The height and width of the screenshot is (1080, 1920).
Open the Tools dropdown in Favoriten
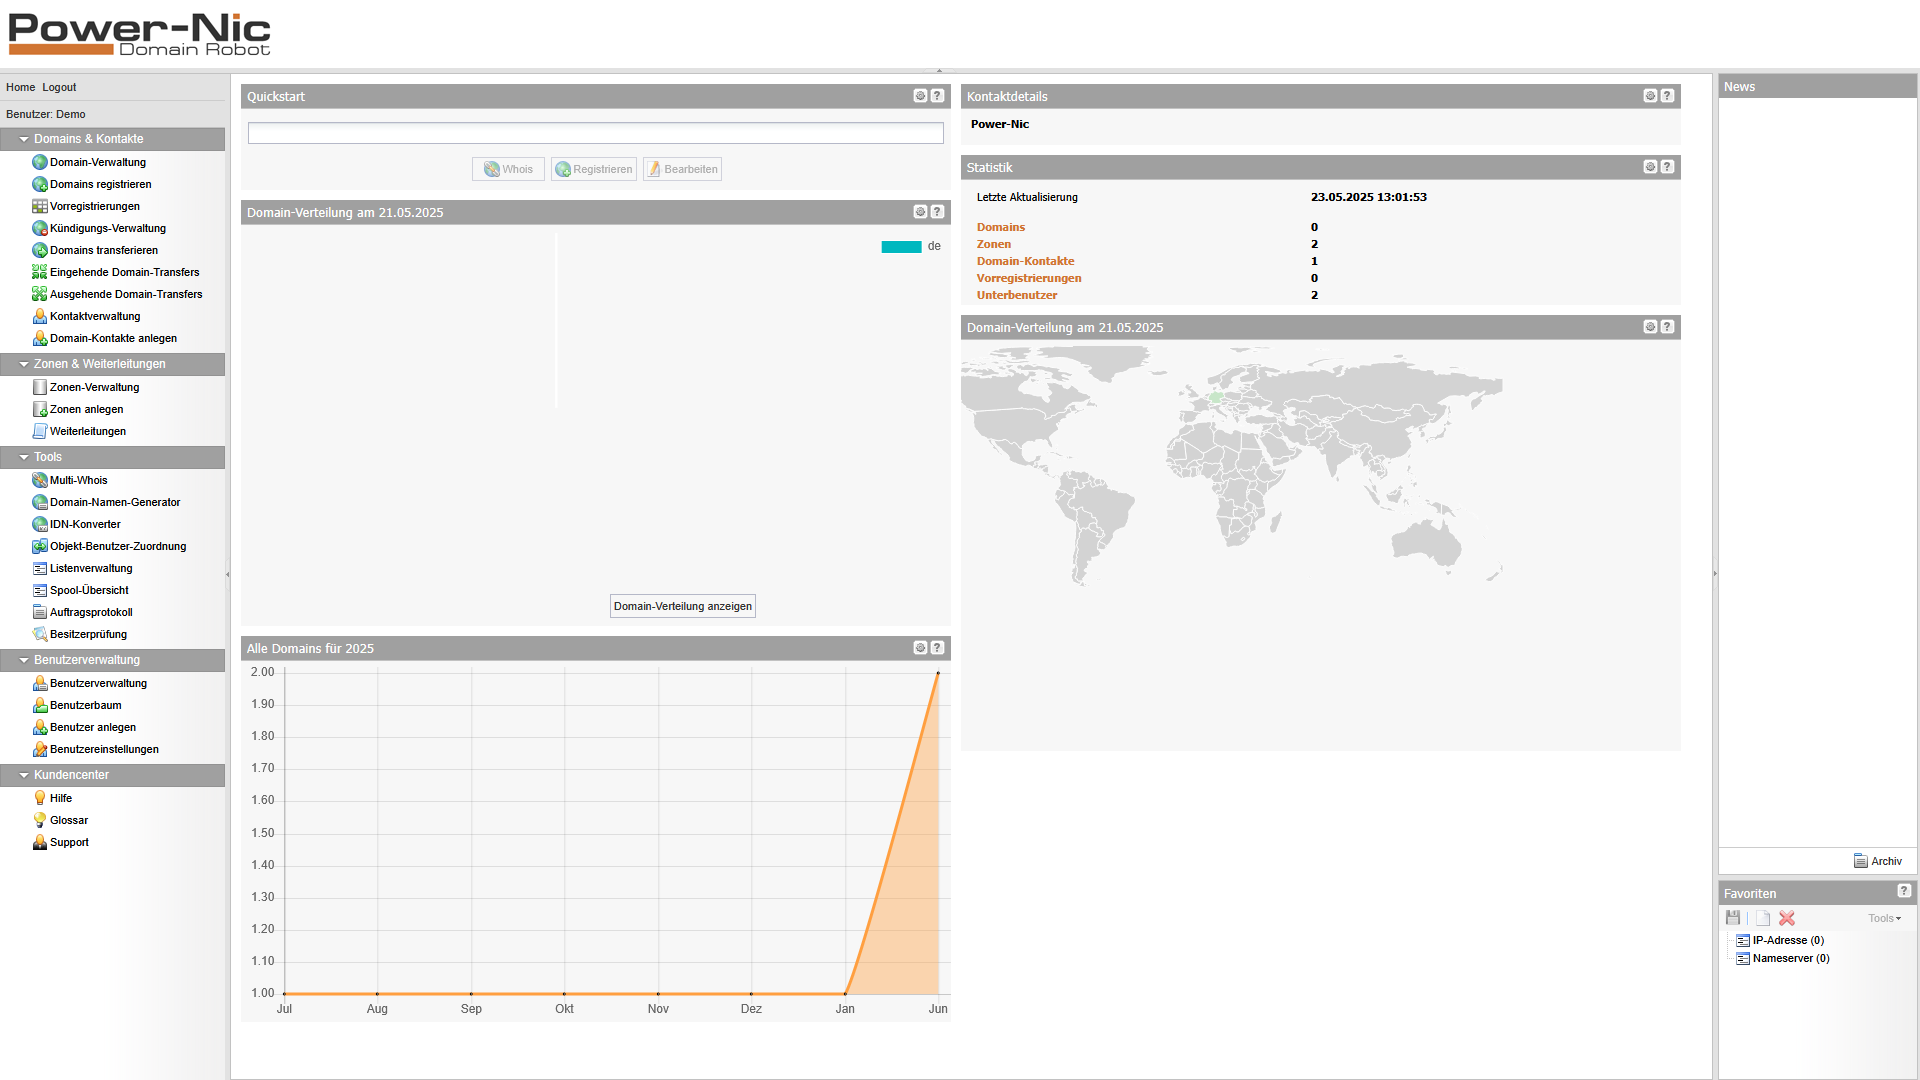pyautogui.click(x=1884, y=918)
